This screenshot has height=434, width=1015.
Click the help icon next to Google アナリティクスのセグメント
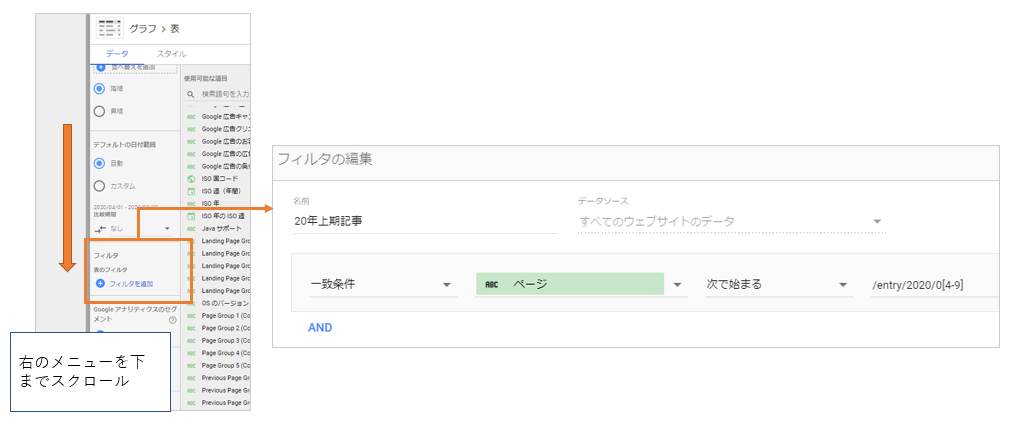(173, 320)
